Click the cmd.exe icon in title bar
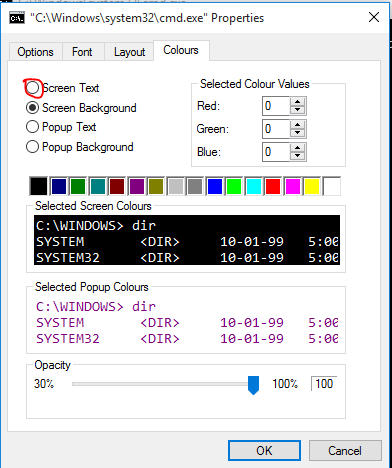The image size is (392, 468). [x=17, y=18]
